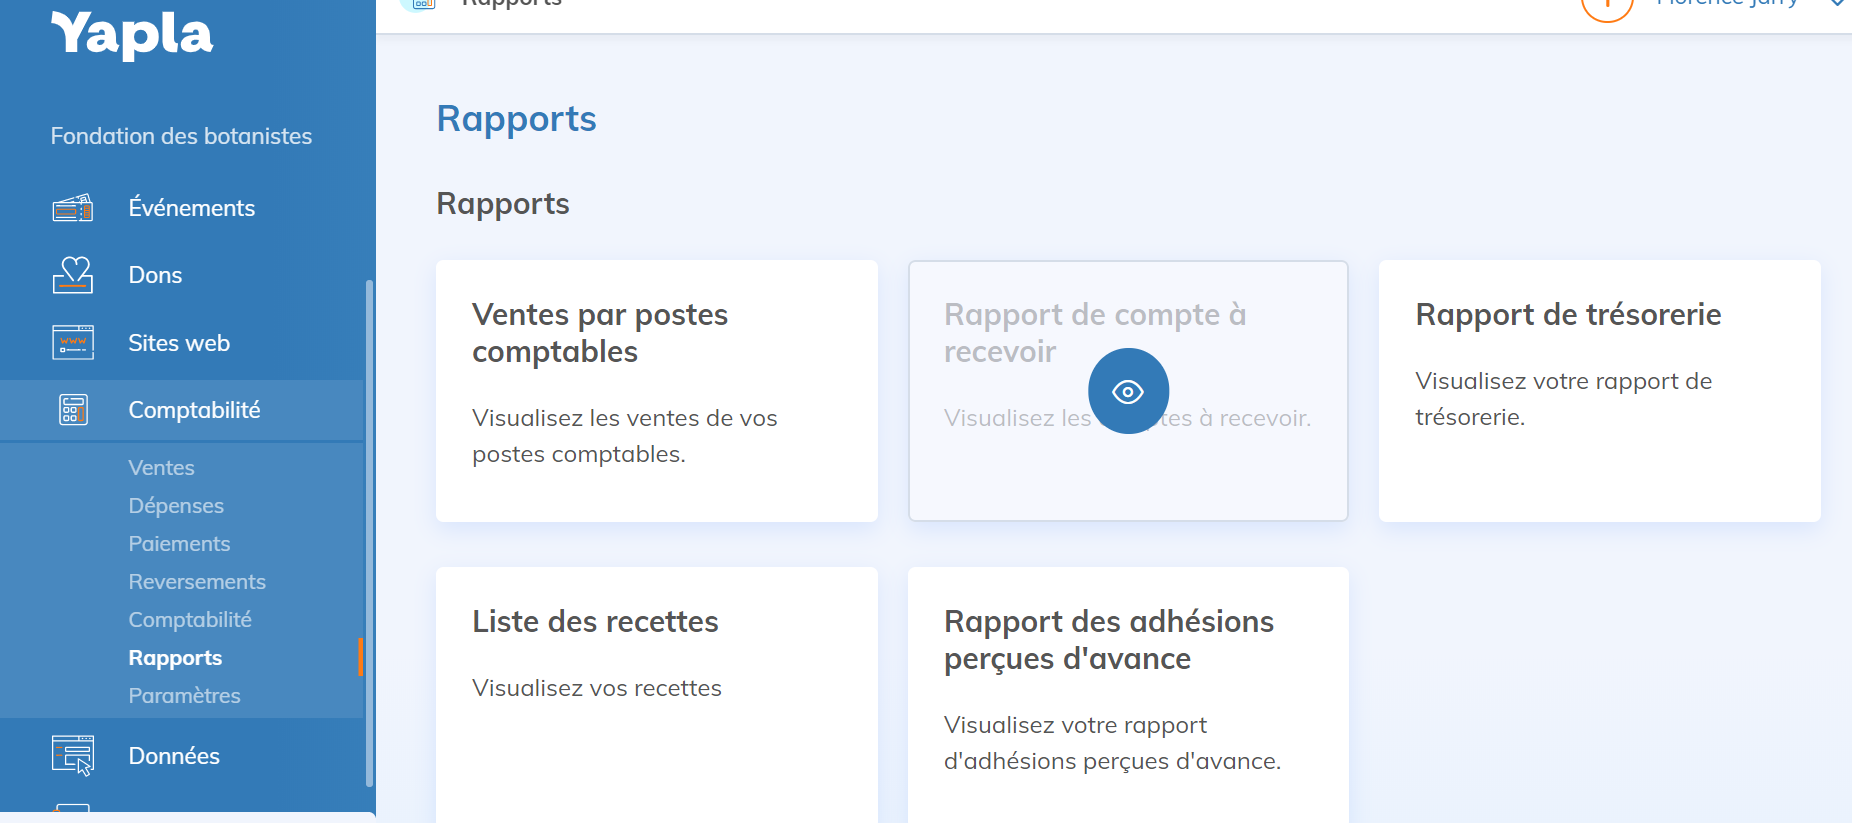The width and height of the screenshot is (1852, 823).
Task: Click the Yapla logo
Action: [131, 34]
